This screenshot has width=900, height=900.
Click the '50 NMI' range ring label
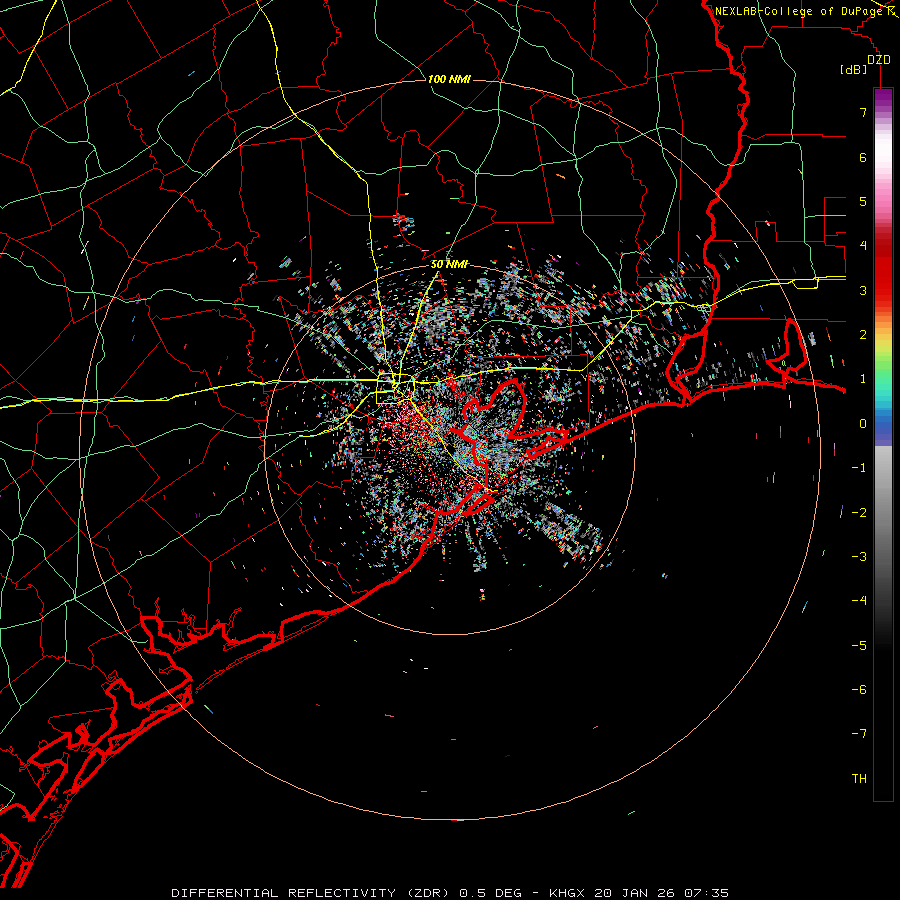[x=449, y=265]
